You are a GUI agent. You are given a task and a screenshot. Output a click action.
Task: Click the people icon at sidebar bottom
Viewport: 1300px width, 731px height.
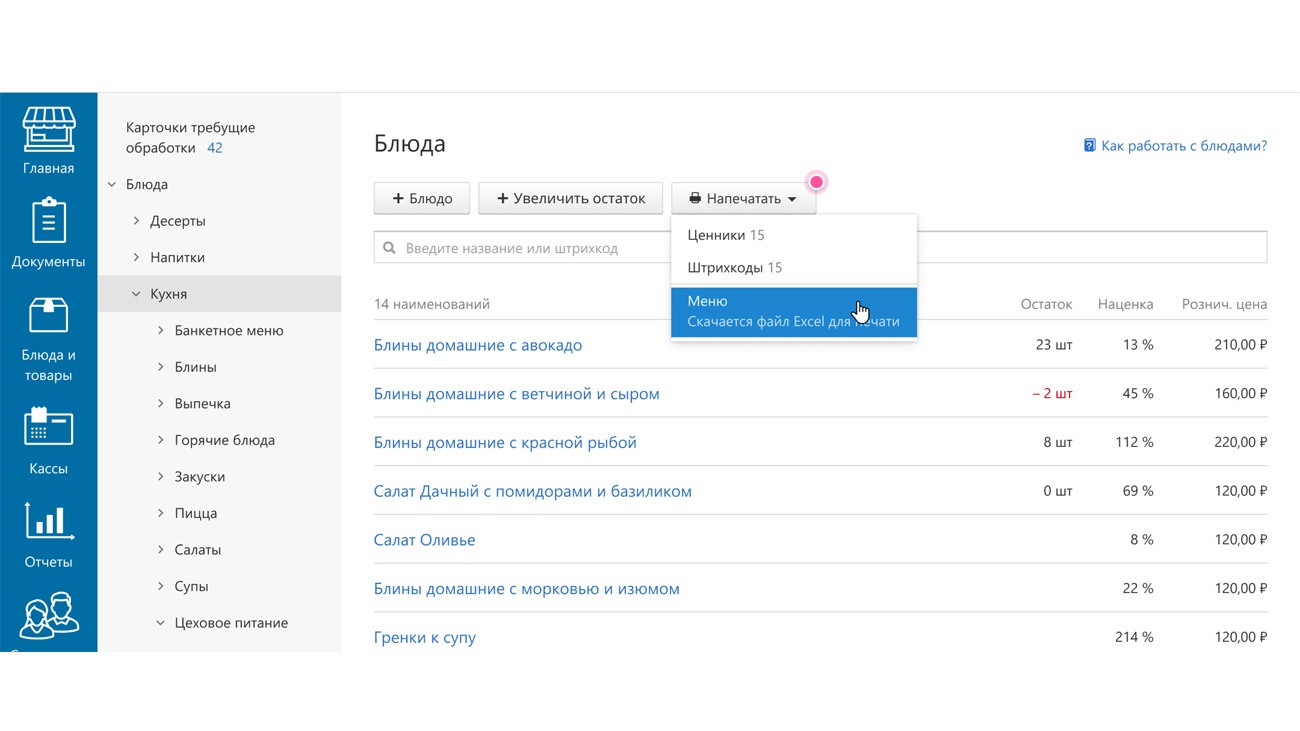[x=48, y=615]
